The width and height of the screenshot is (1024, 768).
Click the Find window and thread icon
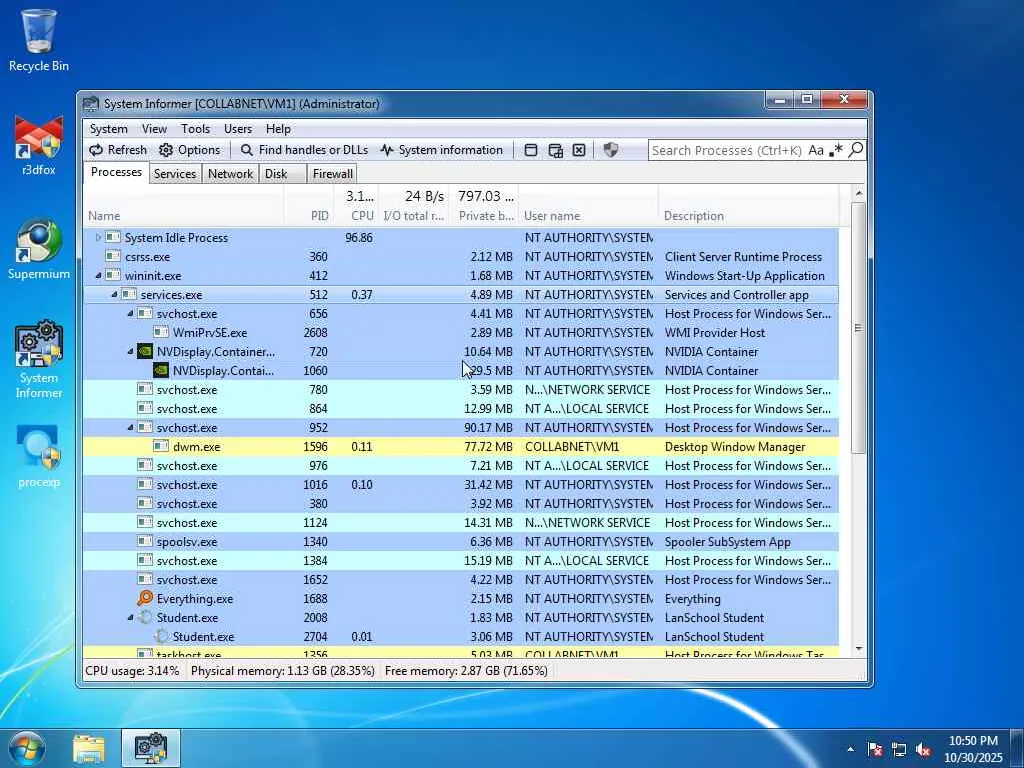pyautogui.click(x=555, y=150)
